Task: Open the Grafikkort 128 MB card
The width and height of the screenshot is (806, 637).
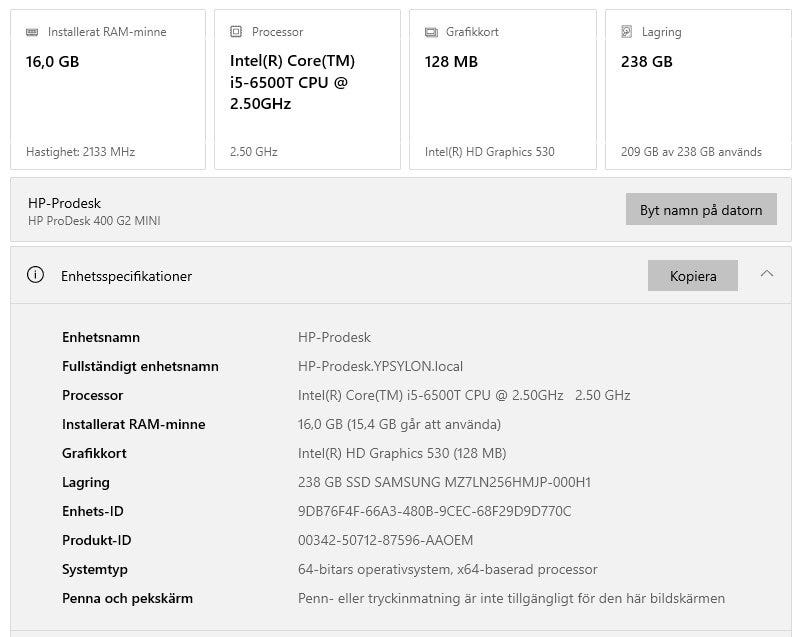Action: (x=503, y=89)
